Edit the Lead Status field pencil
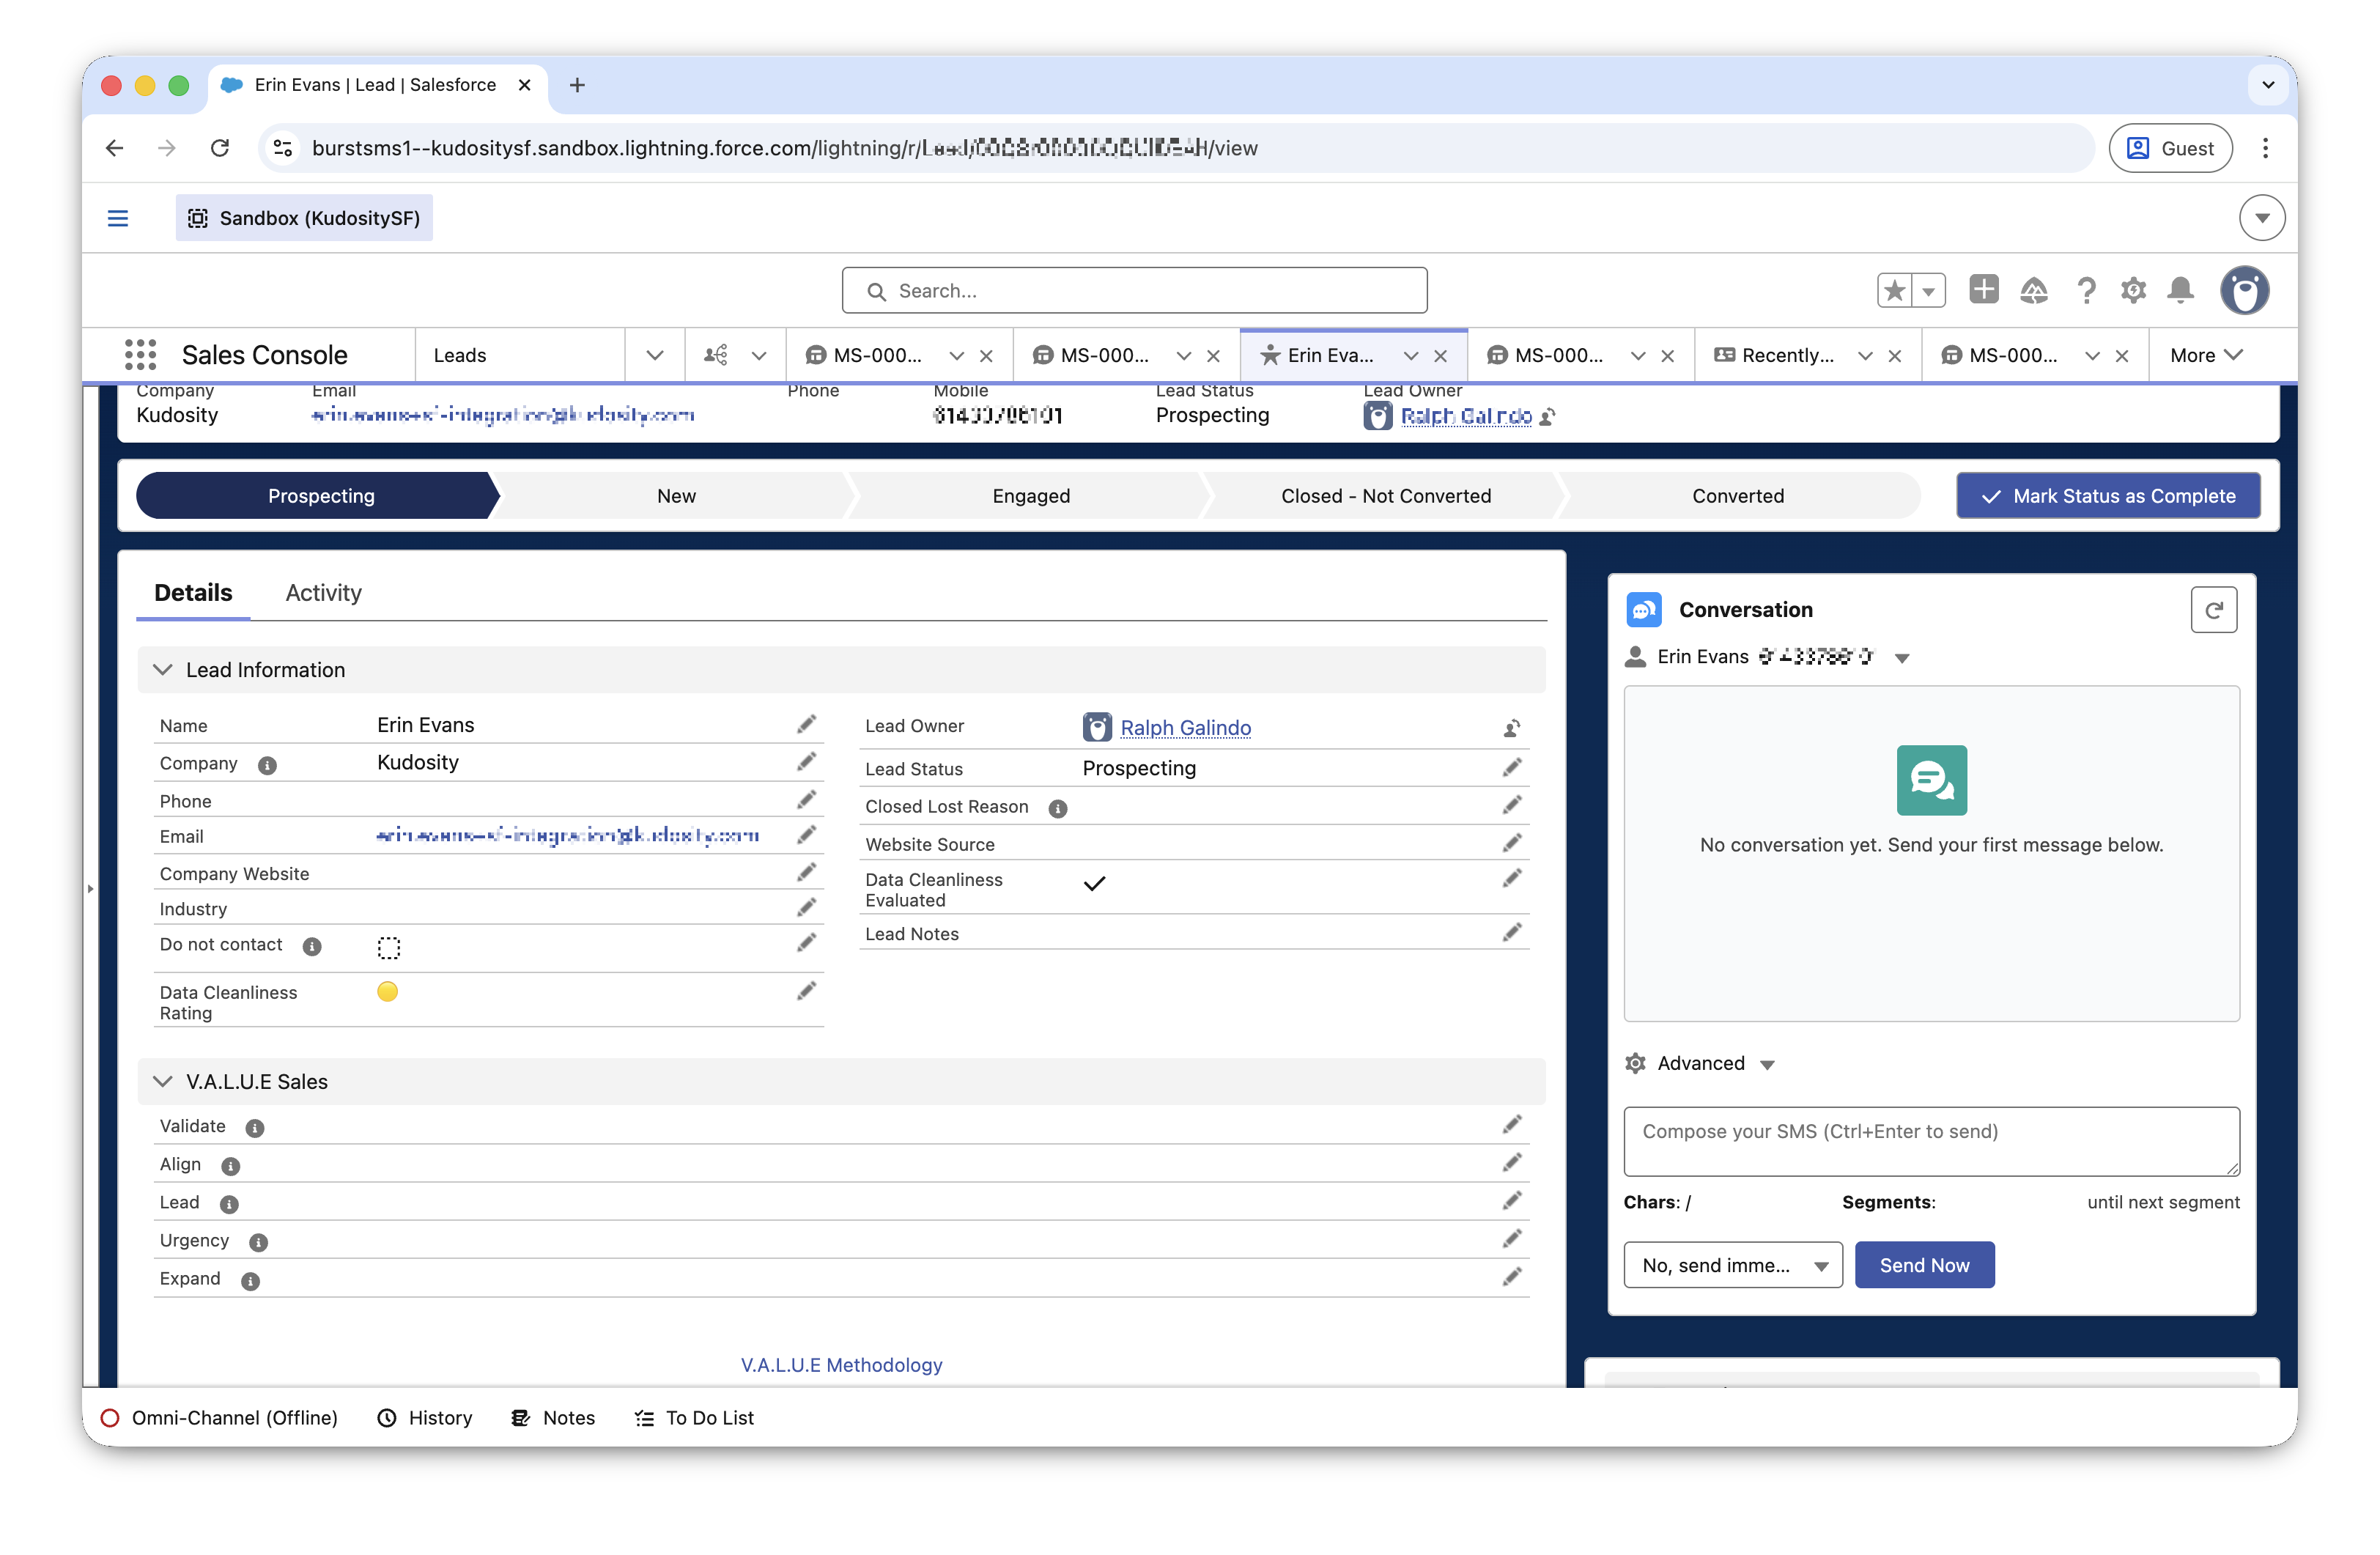This screenshot has width=2380, height=1555. 1511,768
